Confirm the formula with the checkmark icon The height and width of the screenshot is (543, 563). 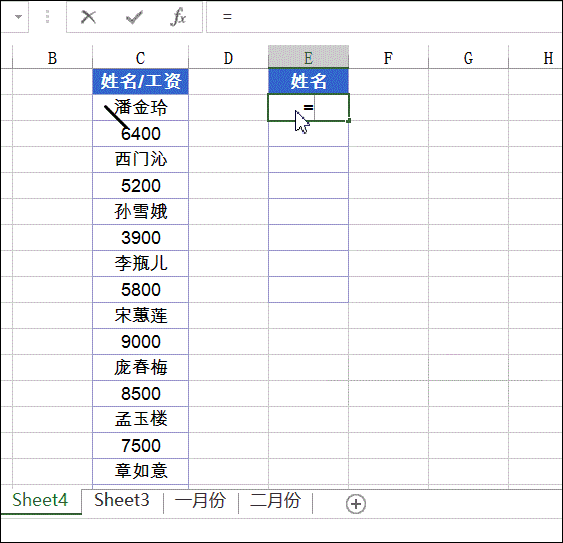click(134, 17)
